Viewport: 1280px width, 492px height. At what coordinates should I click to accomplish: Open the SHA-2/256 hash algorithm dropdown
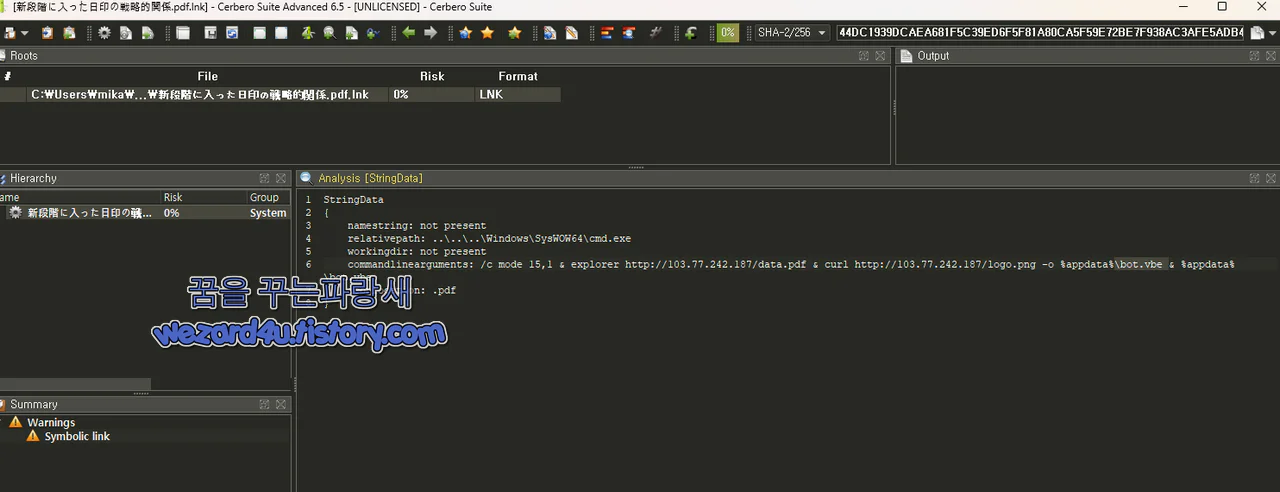792,33
